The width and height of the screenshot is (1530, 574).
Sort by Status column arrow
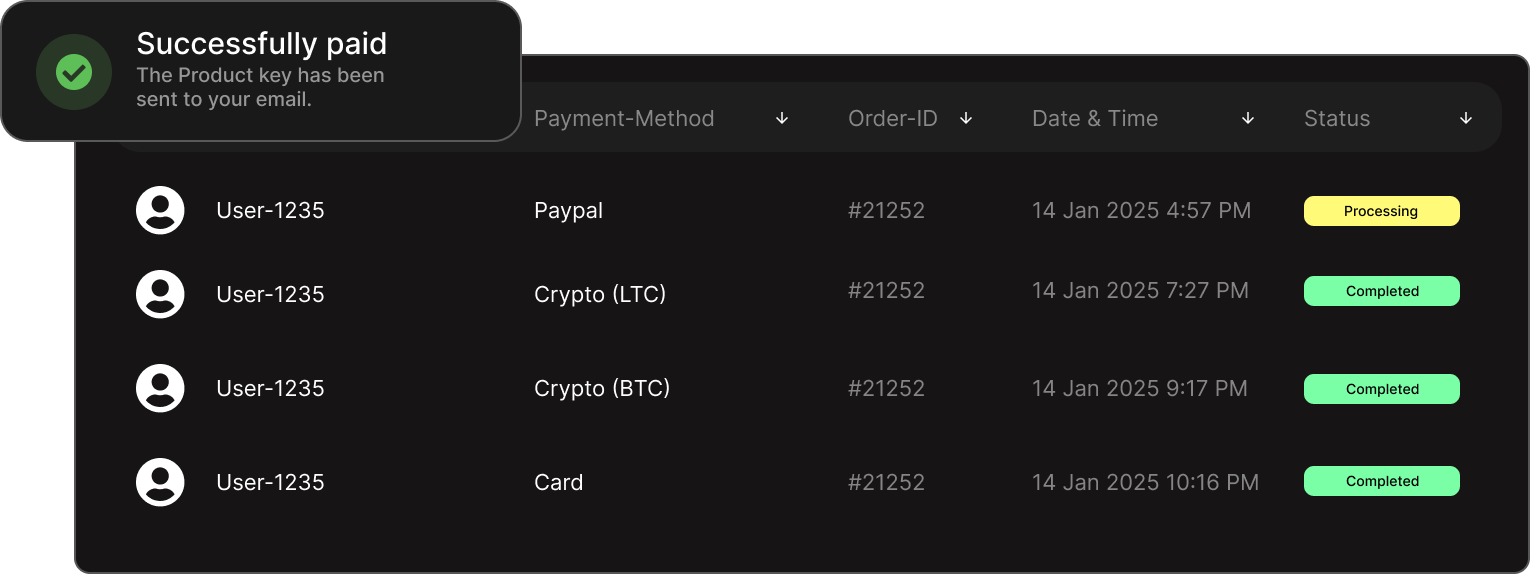[1466, 118]
